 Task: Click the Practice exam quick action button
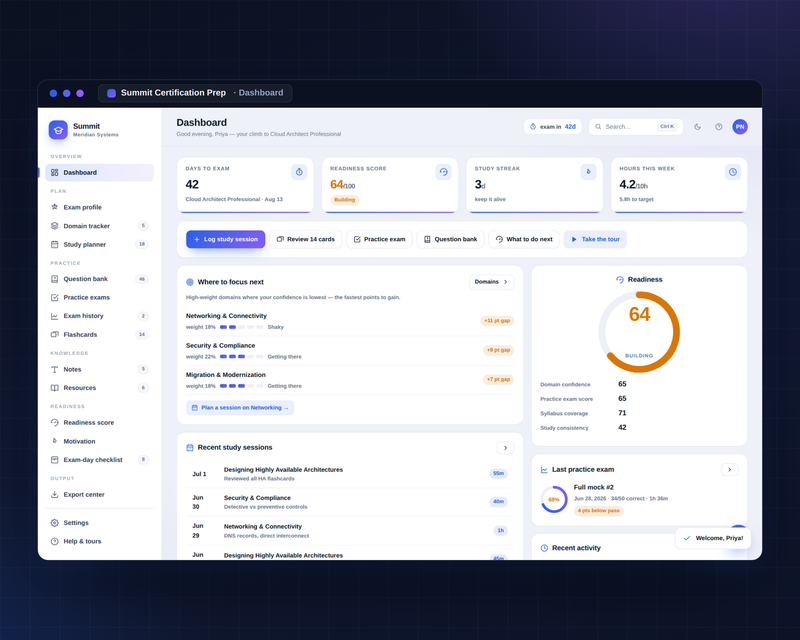[379, 239]
